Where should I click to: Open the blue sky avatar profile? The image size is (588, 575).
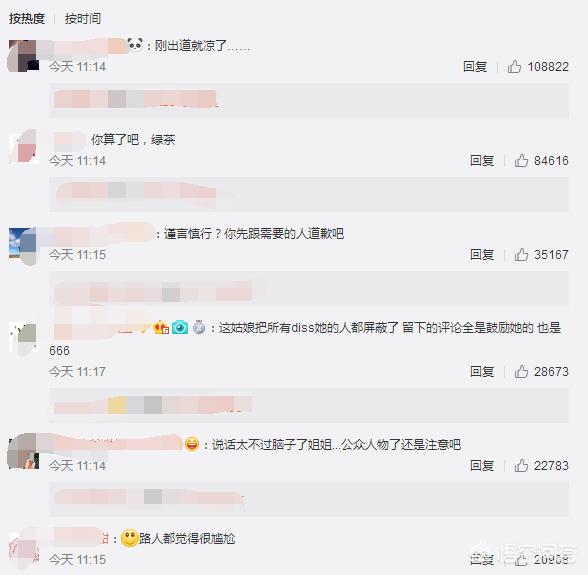click(22, 245)
